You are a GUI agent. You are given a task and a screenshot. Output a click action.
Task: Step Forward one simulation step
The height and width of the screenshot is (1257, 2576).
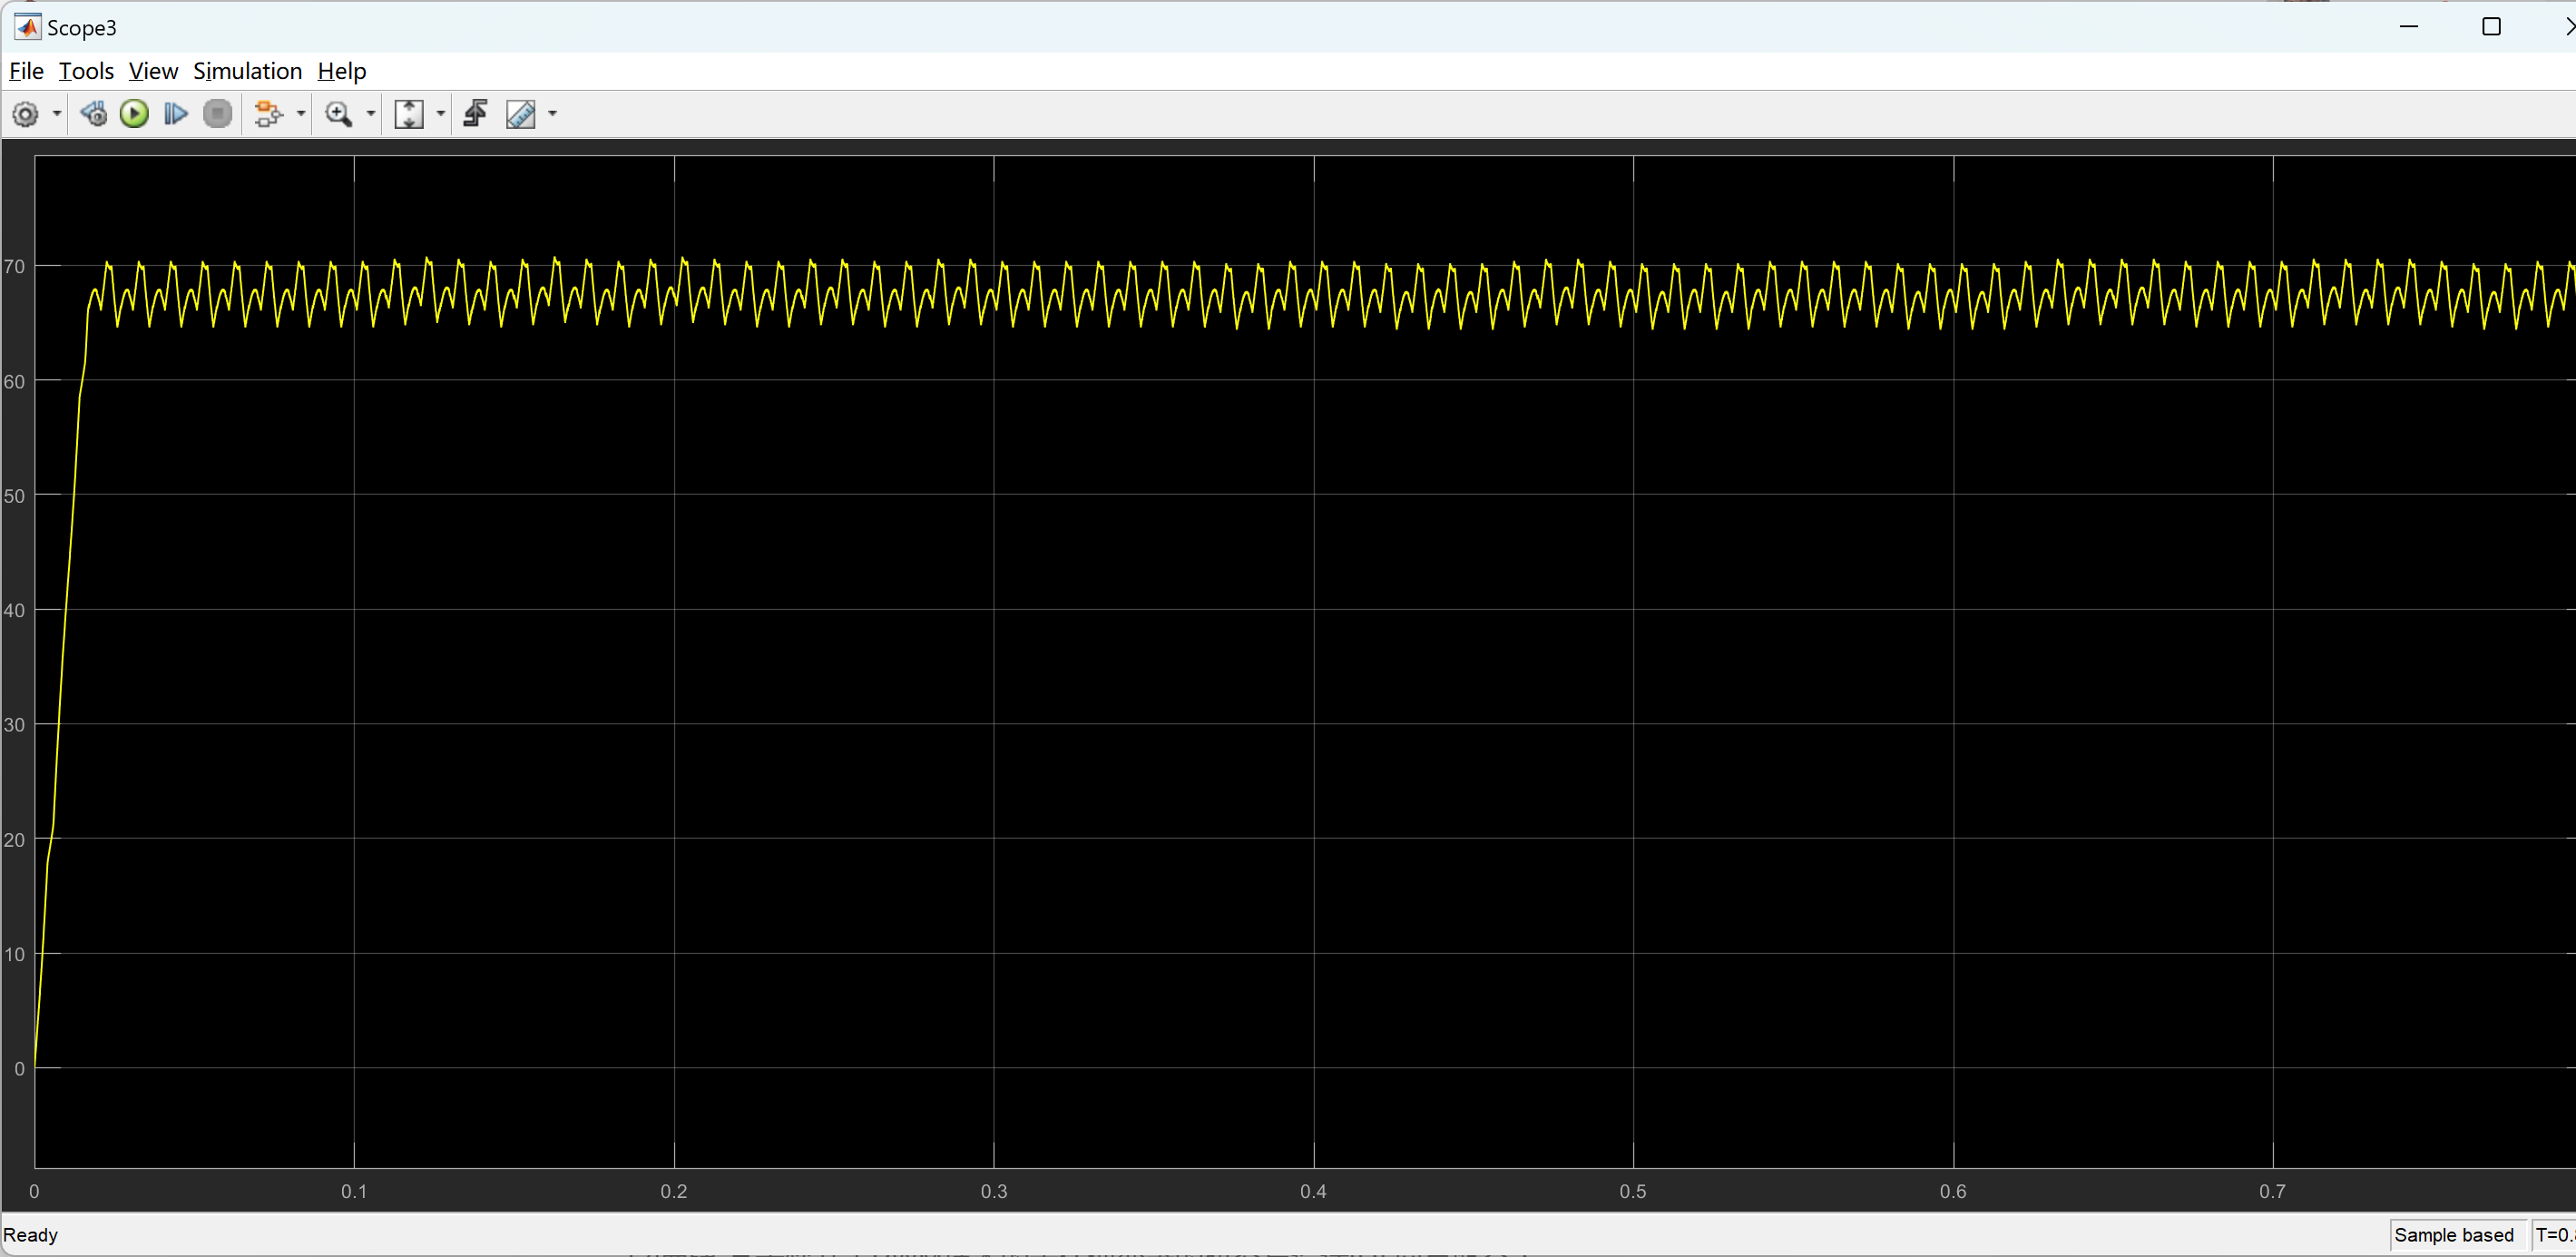point(175,113)
